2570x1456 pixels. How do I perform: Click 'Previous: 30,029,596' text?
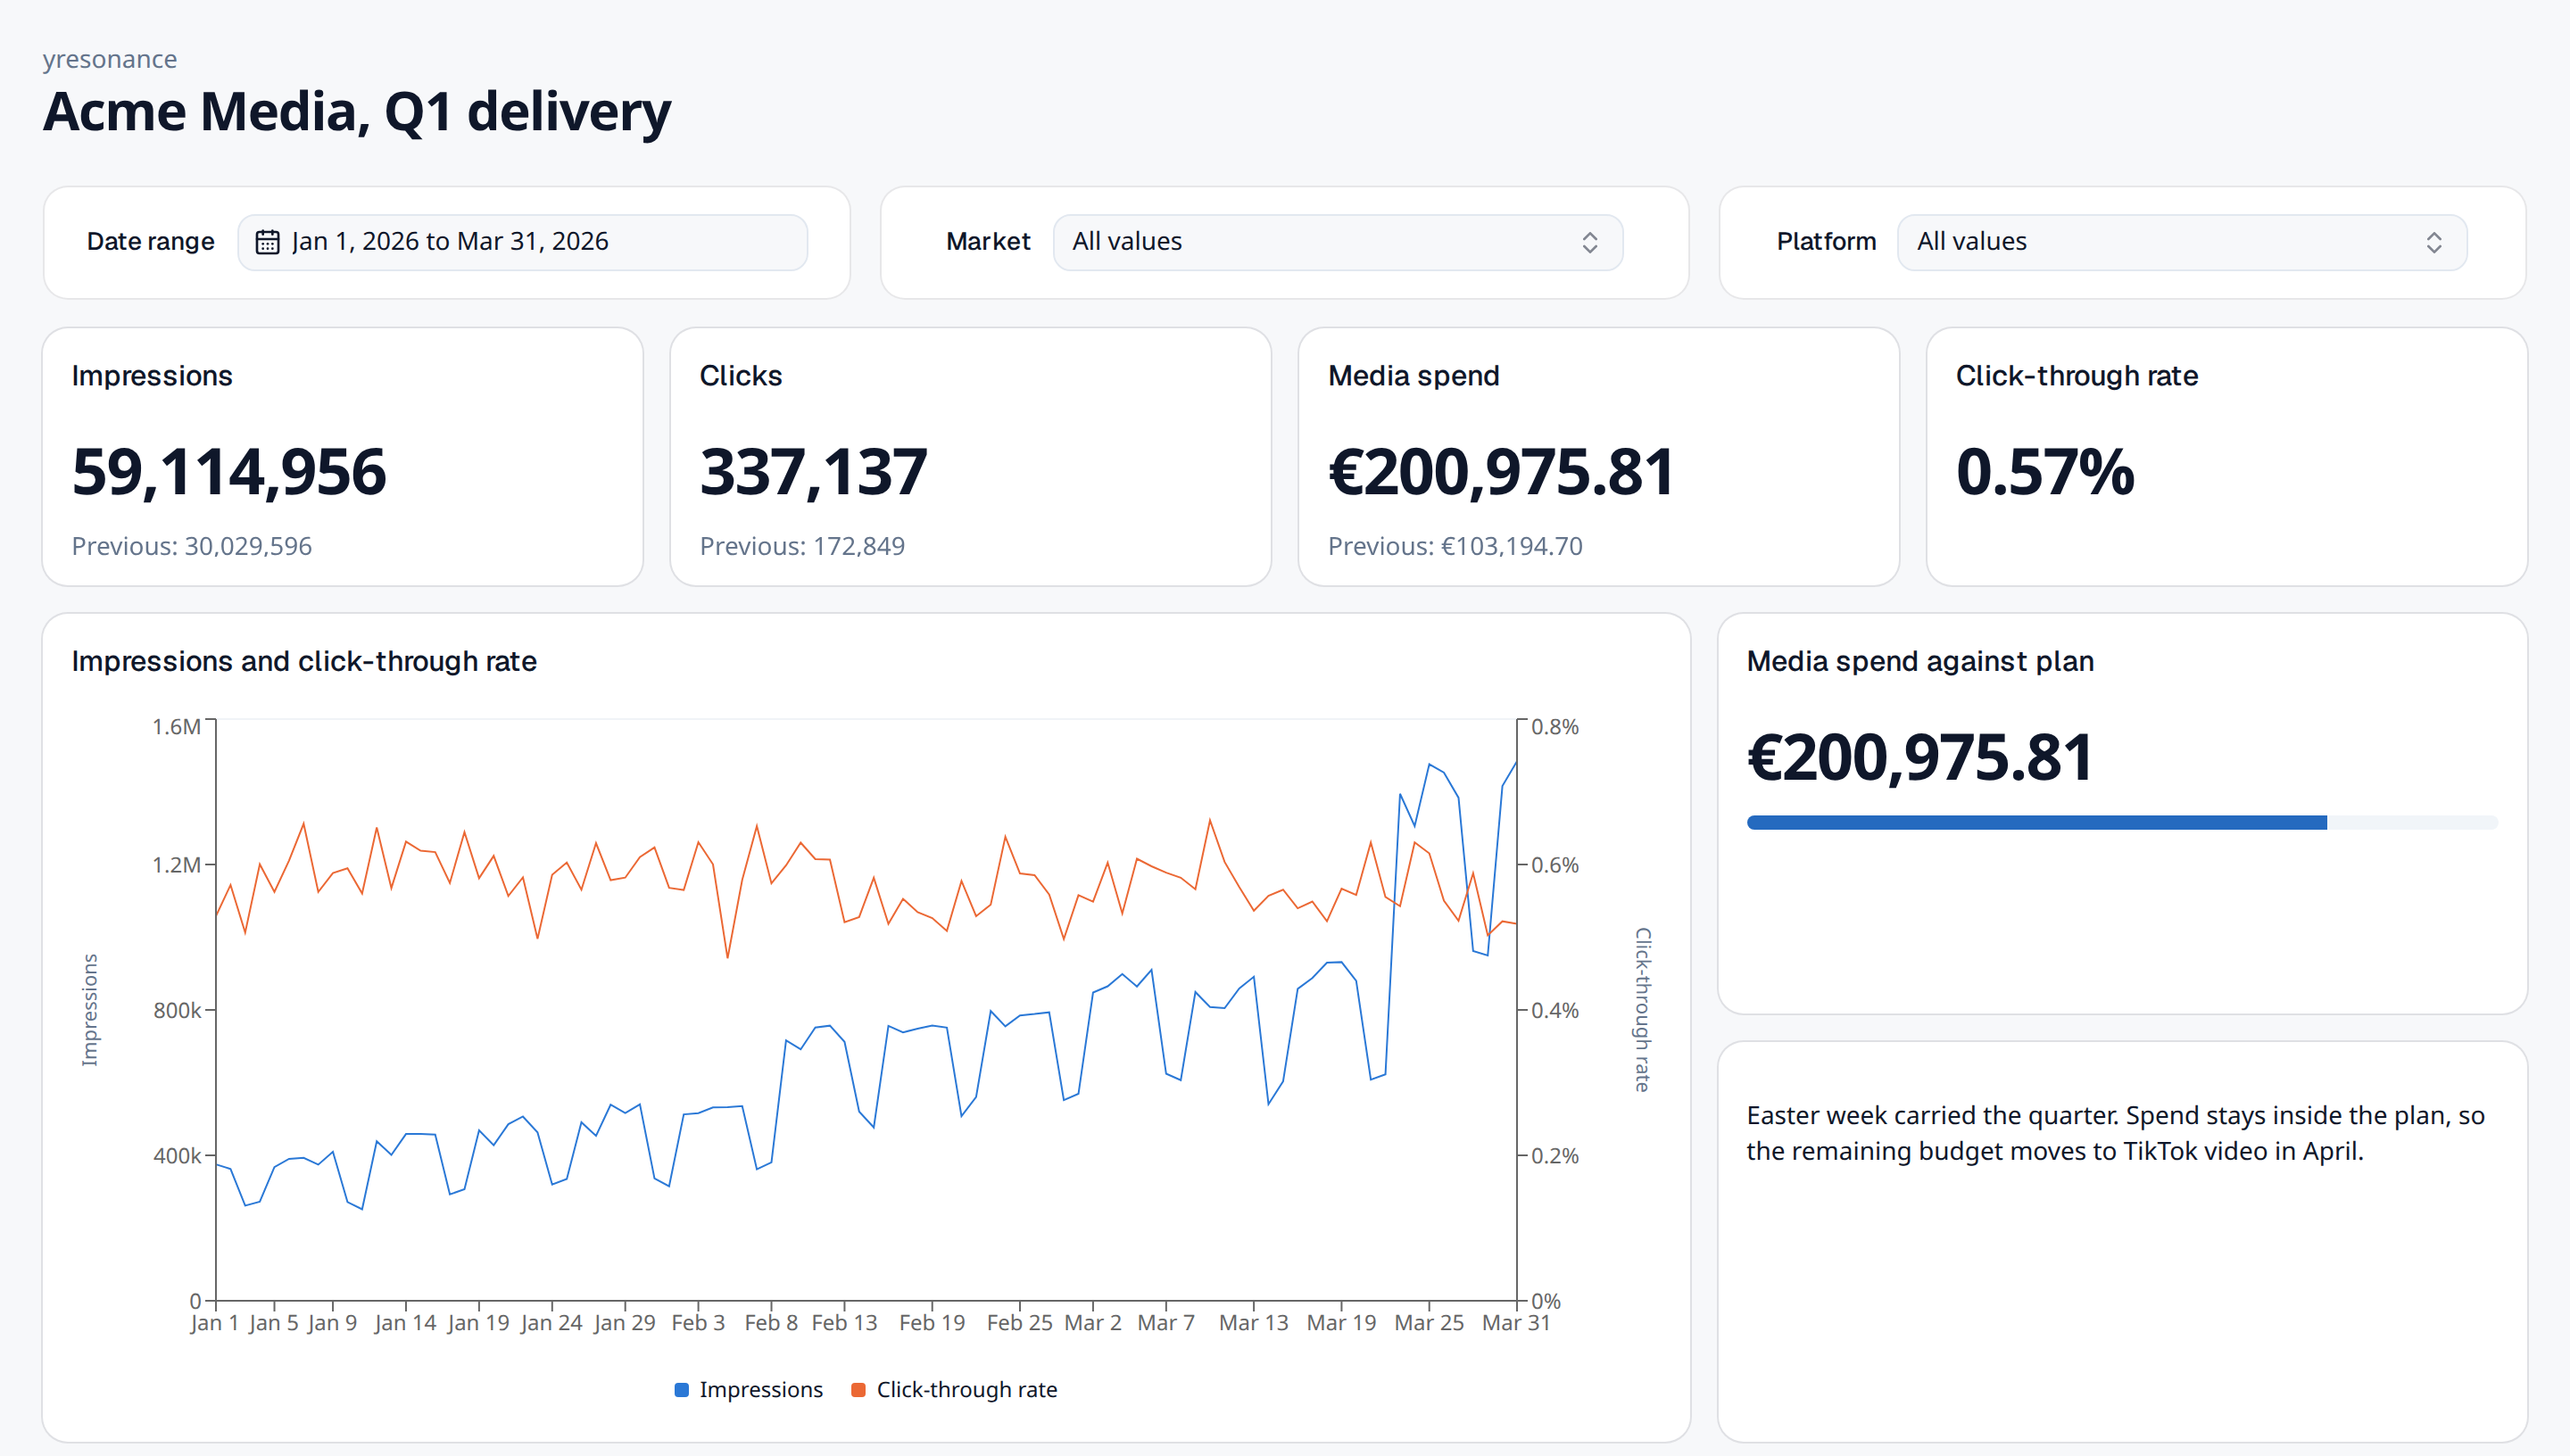(192, 546)
